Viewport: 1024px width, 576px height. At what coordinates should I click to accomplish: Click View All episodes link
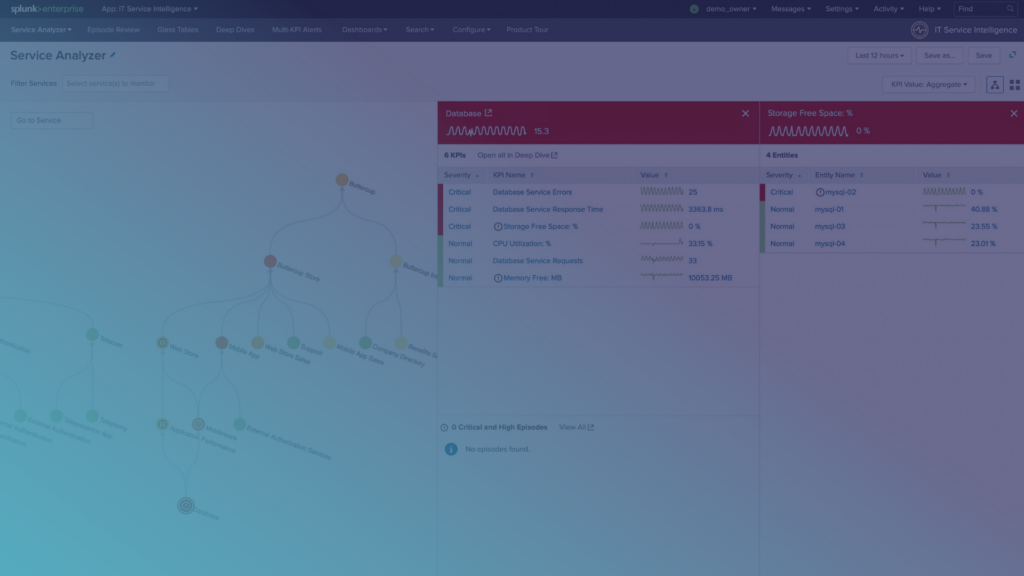tap(576, 428)
